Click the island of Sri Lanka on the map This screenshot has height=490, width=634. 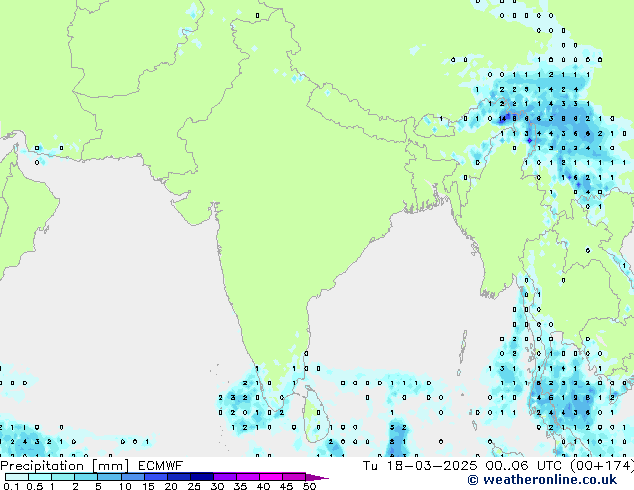click(x=314, y=414)
